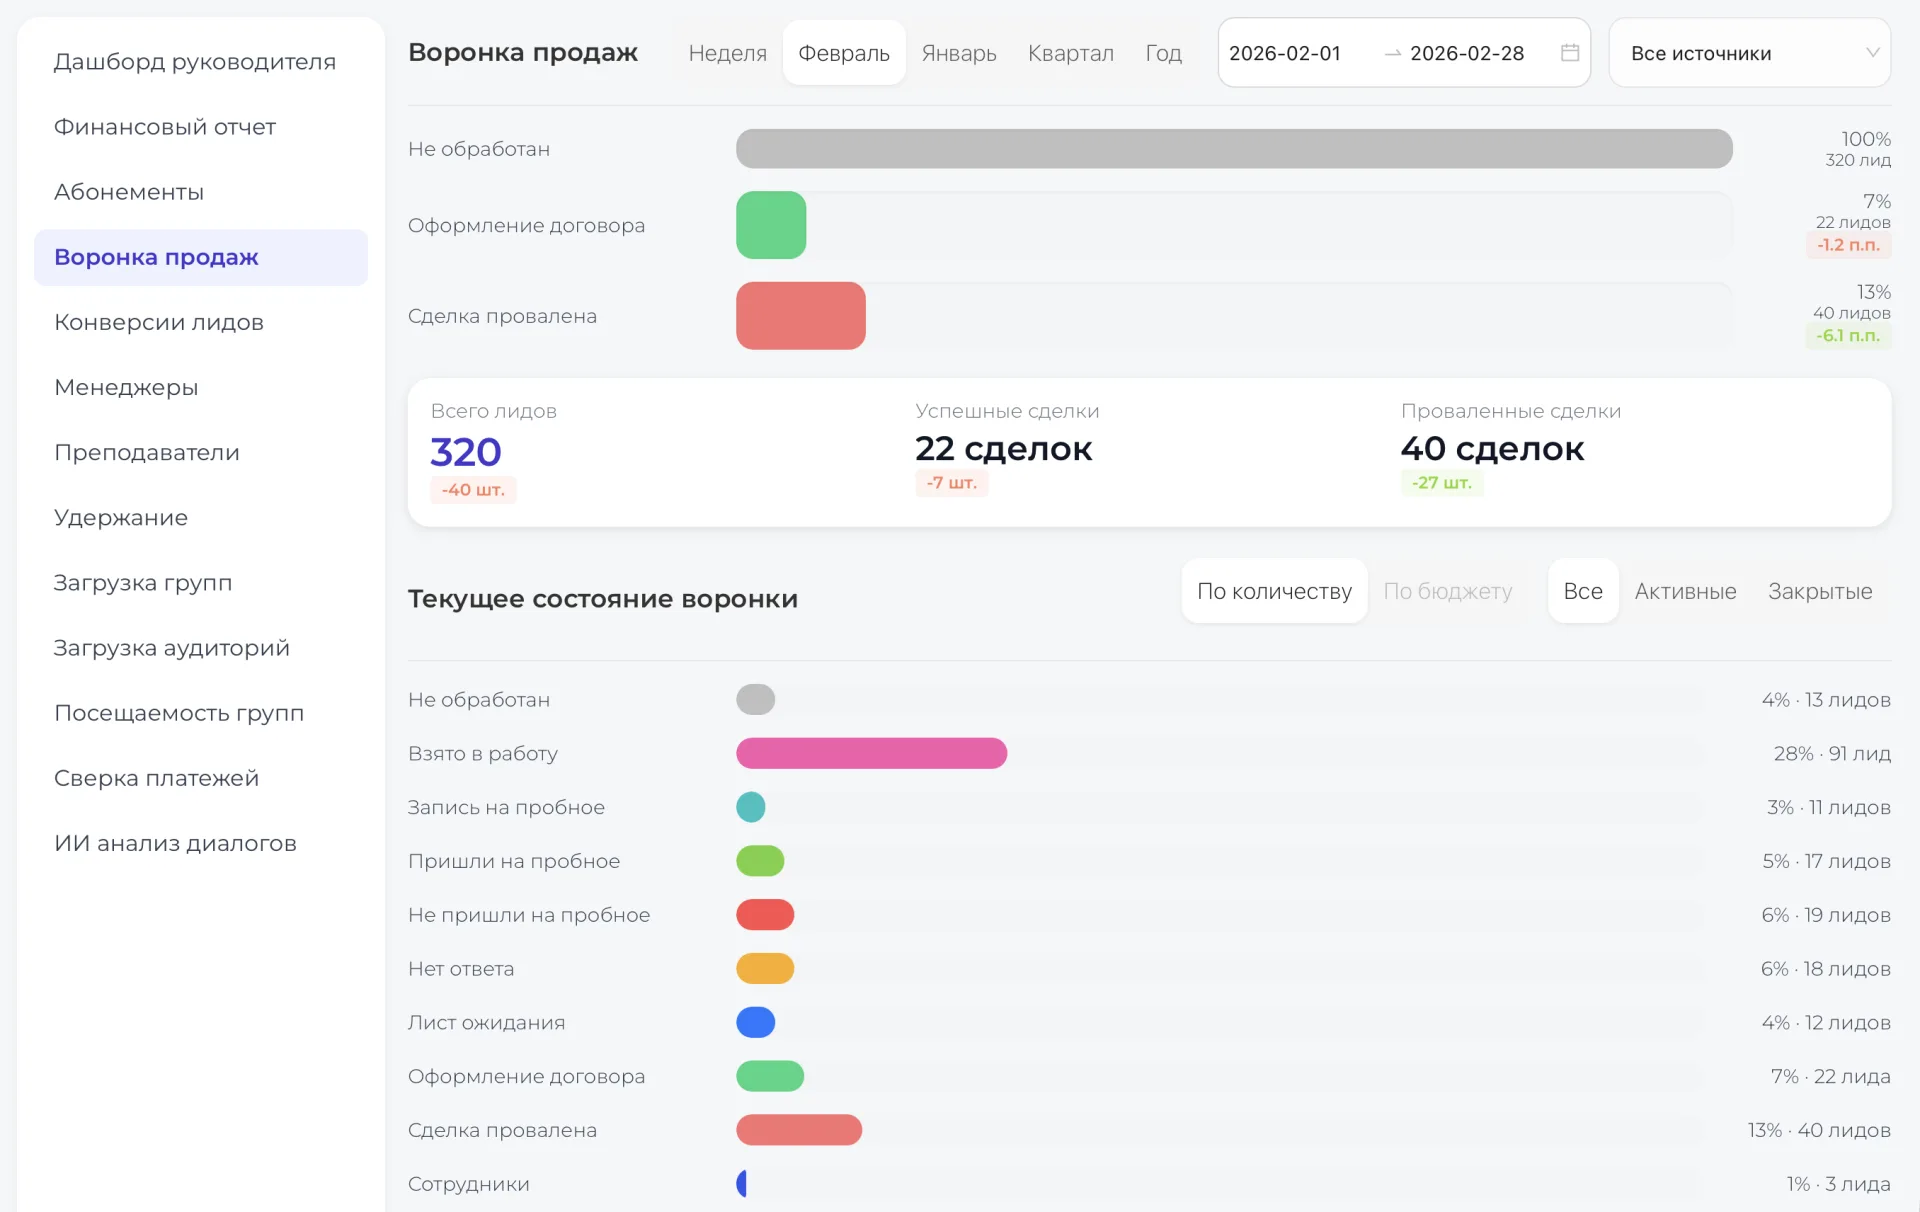This screenshot has height=1212, width=1920.
Task: Click the blue 'Сотрудники' bar sliver
Action: click(741, 1184)
